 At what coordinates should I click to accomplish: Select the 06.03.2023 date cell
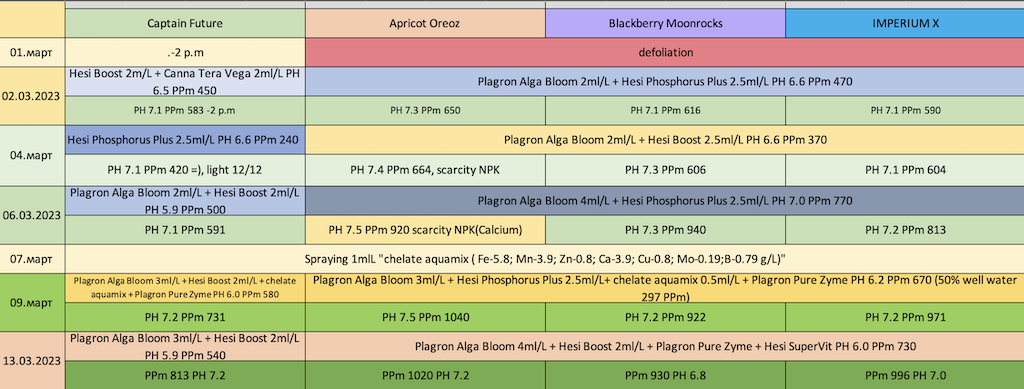click(x=32, y=215)
